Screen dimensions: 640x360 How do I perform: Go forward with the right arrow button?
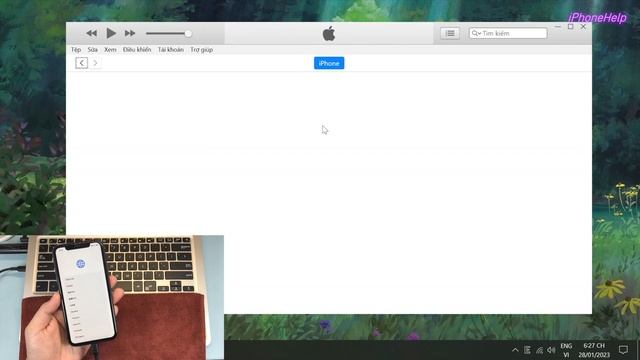pyautogui.click(x=96, y=63)
